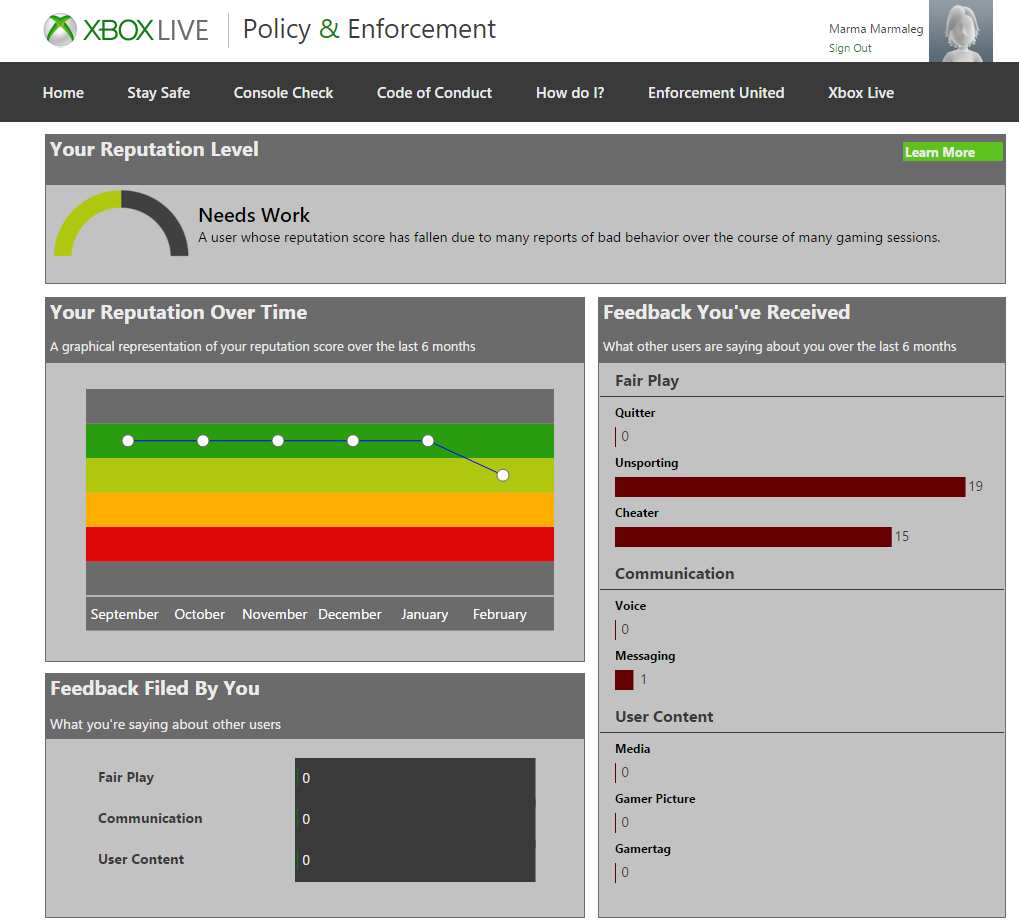Open the Marma Marmaleg profile name
This screenshot has width=1019, height=924.
pyautogui.click(x=875, y=29)
